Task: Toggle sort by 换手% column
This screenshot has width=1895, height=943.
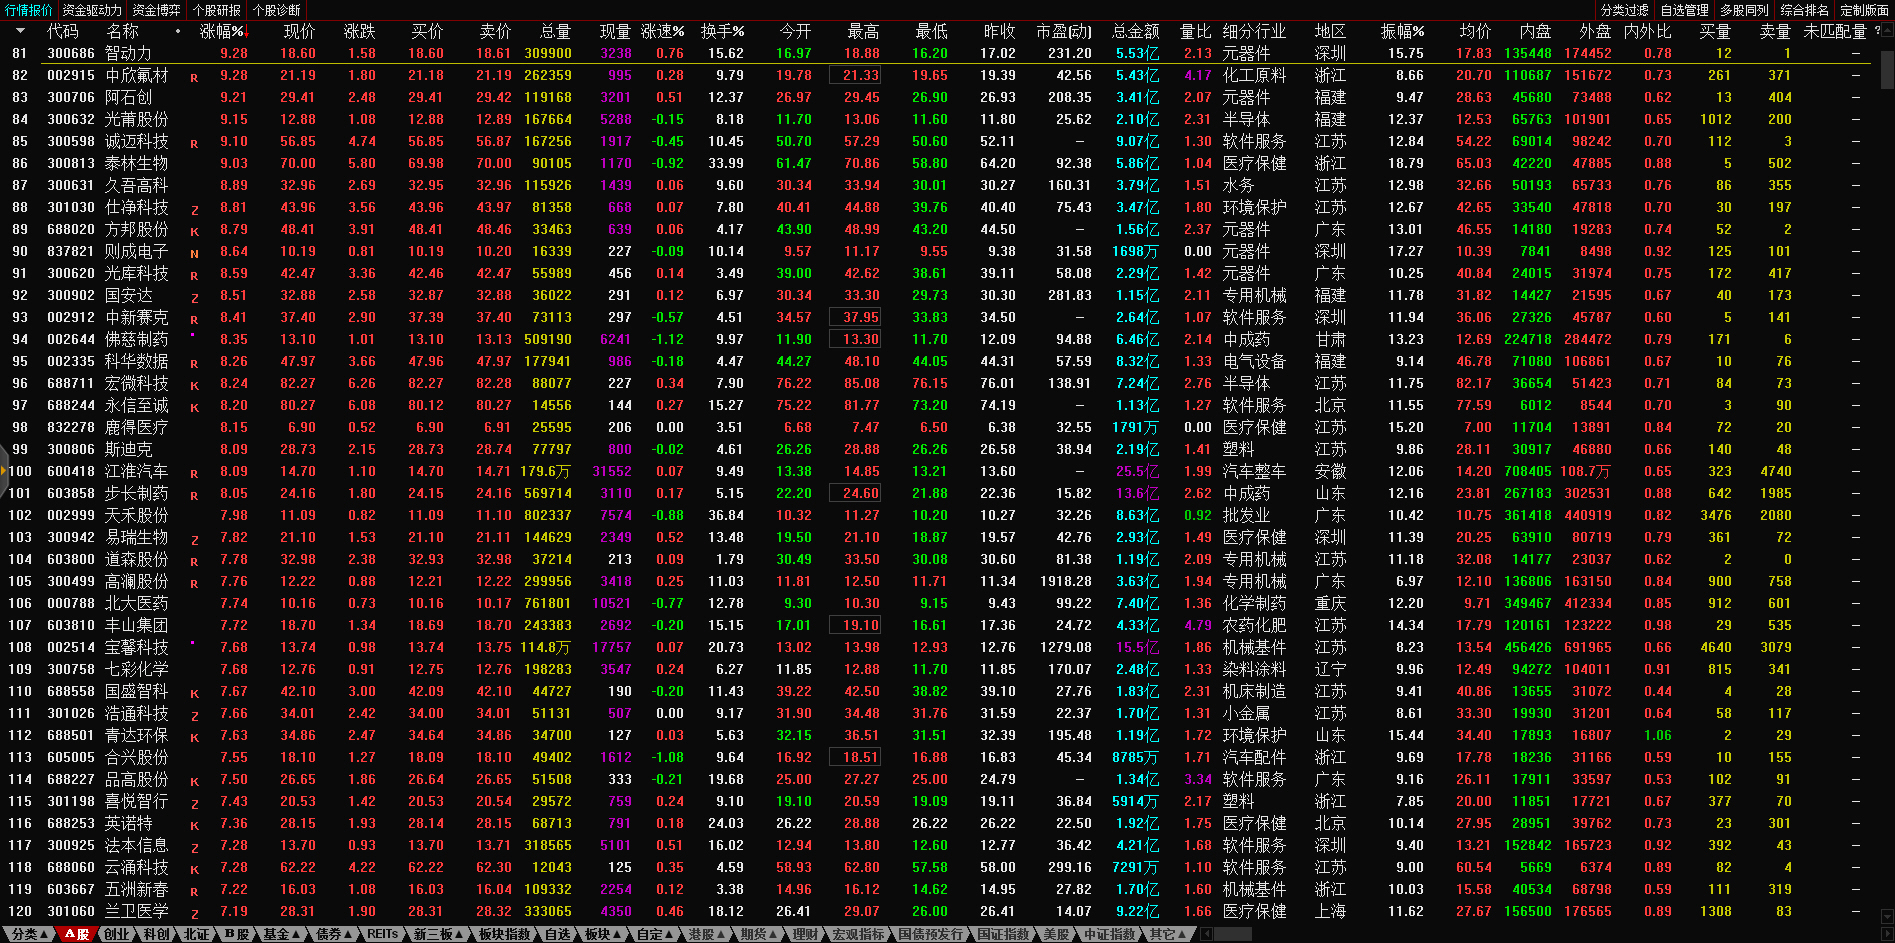Action: (722, 31)
